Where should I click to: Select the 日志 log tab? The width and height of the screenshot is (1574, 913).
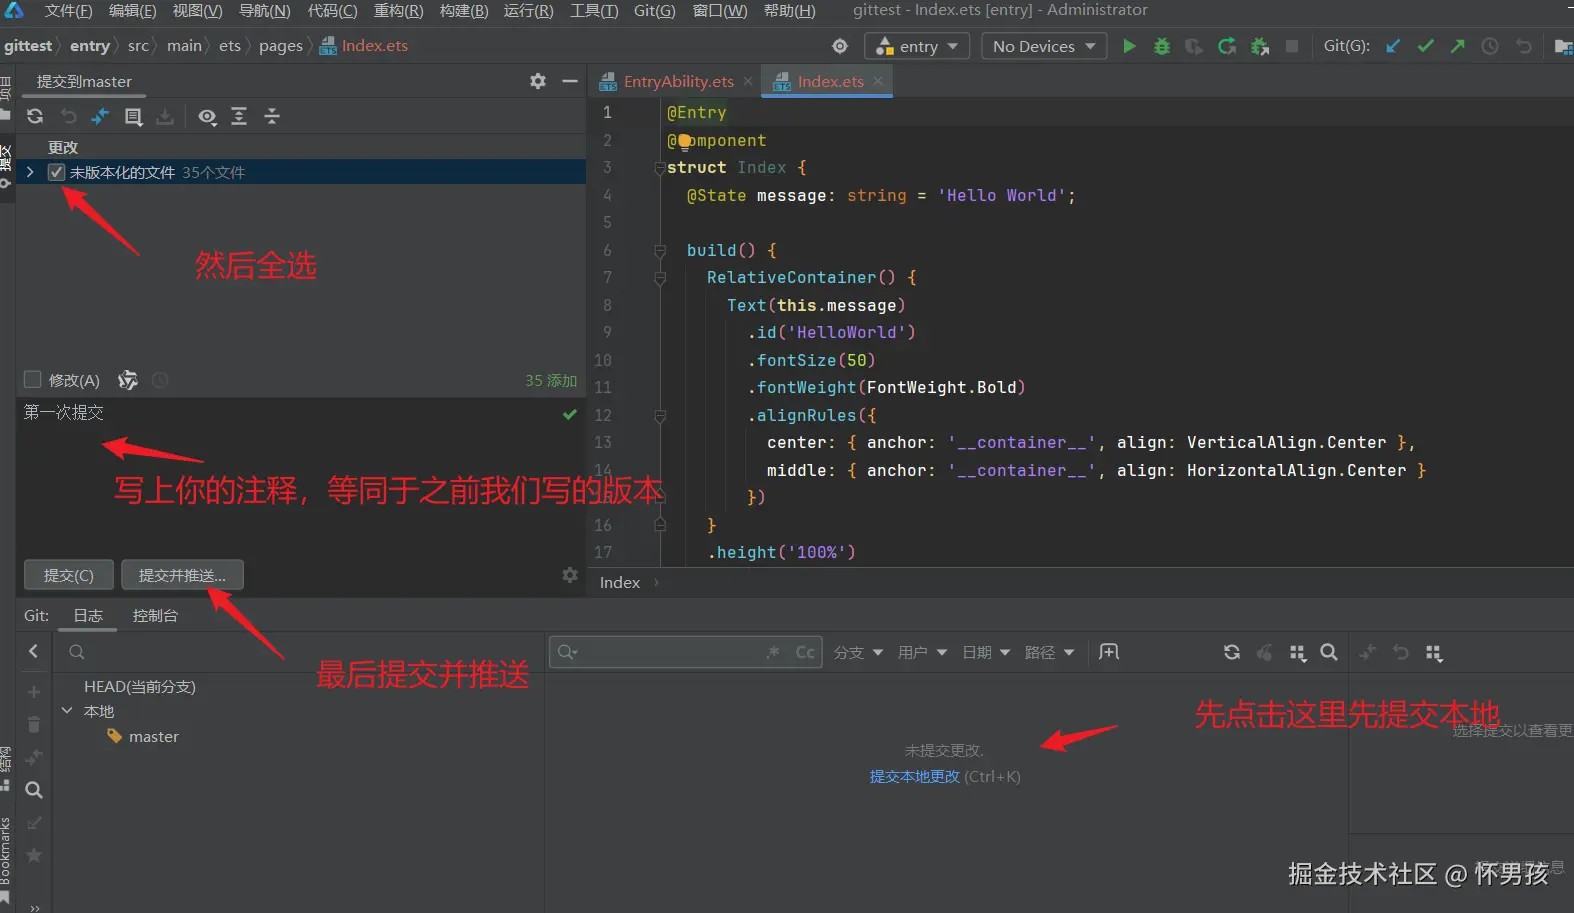click(88, 615)
